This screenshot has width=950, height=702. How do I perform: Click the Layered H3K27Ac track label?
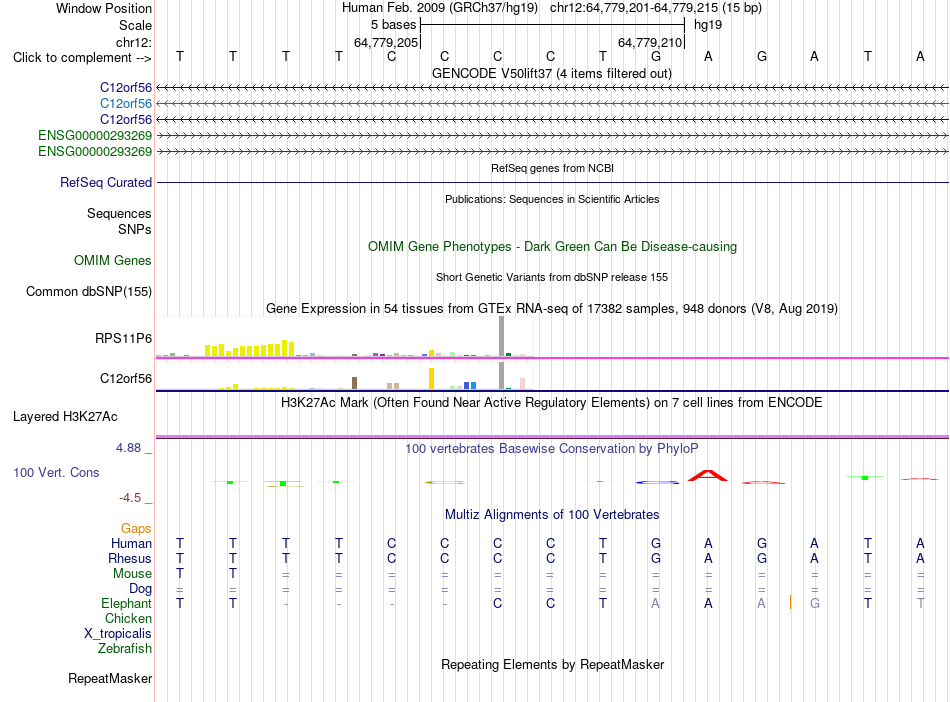65,417
